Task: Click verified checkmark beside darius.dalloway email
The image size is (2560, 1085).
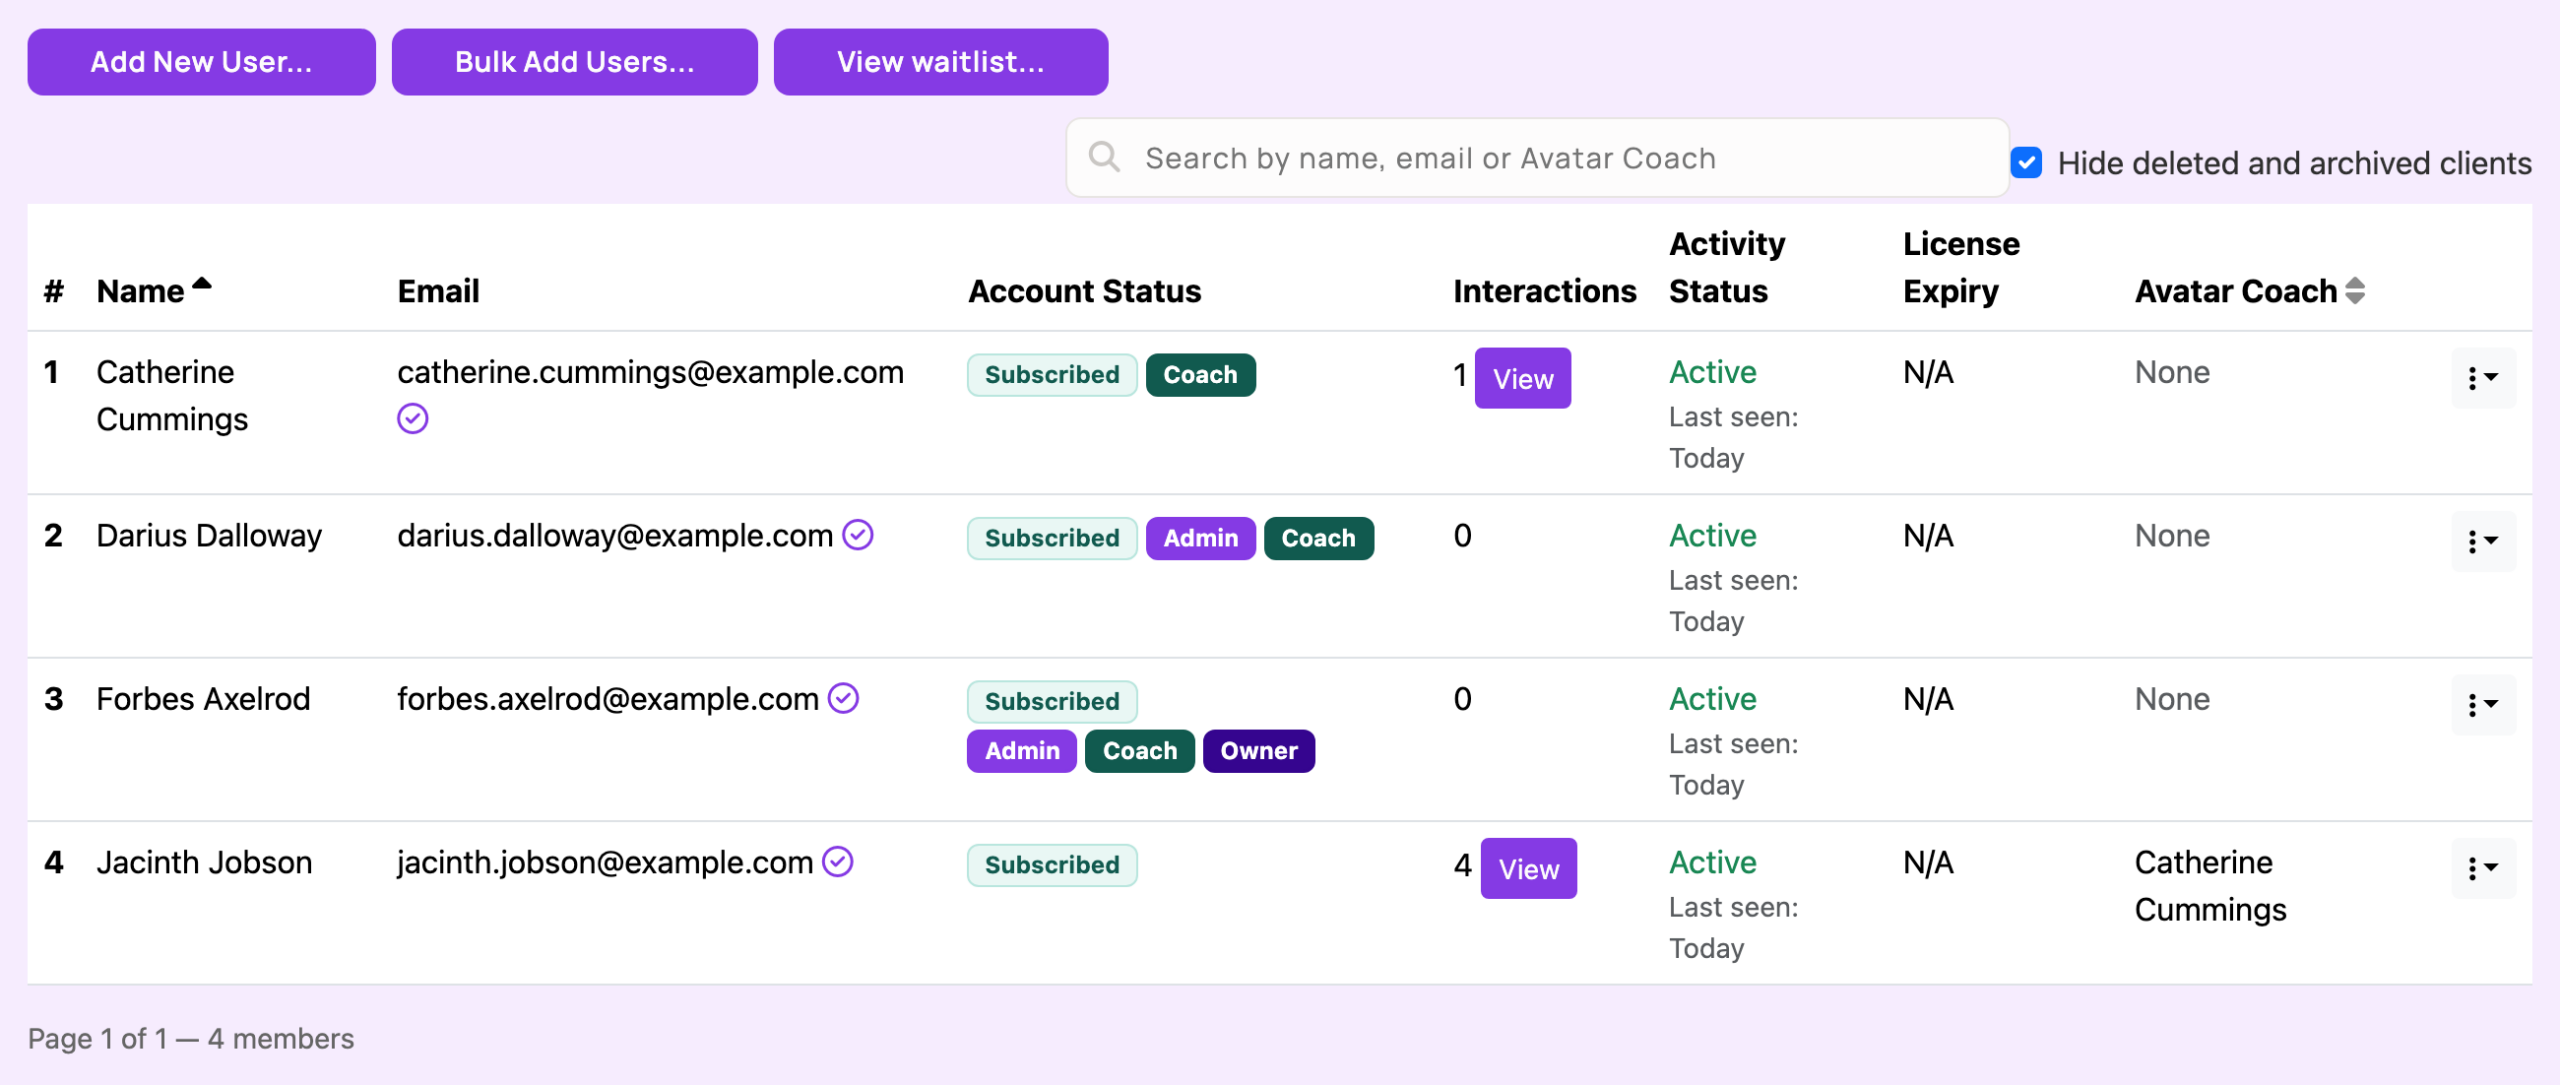Action: (858, 535)
